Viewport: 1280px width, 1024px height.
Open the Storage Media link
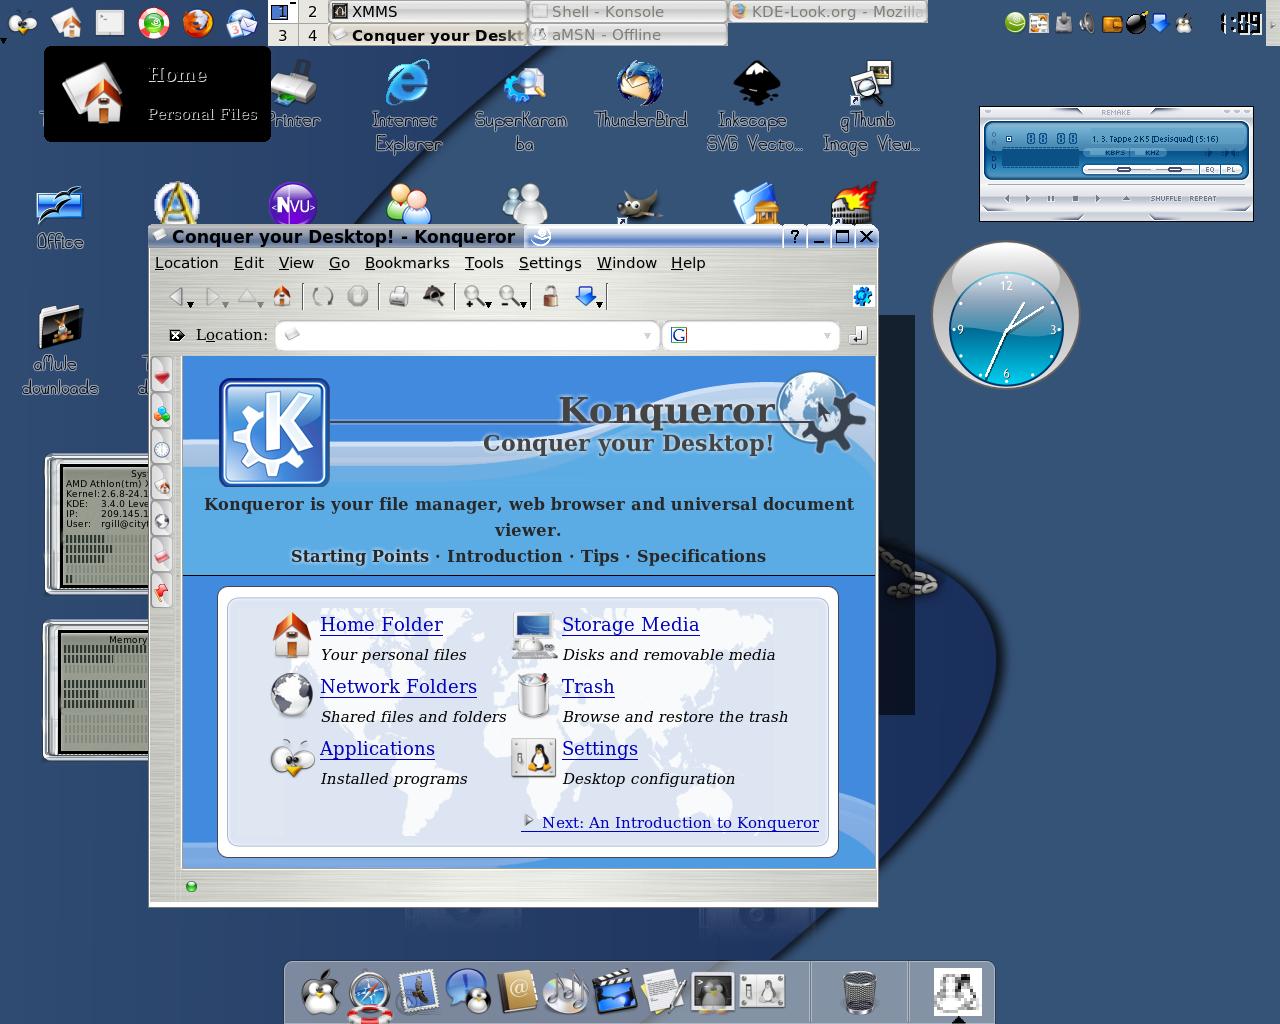(x=630, y=625)
